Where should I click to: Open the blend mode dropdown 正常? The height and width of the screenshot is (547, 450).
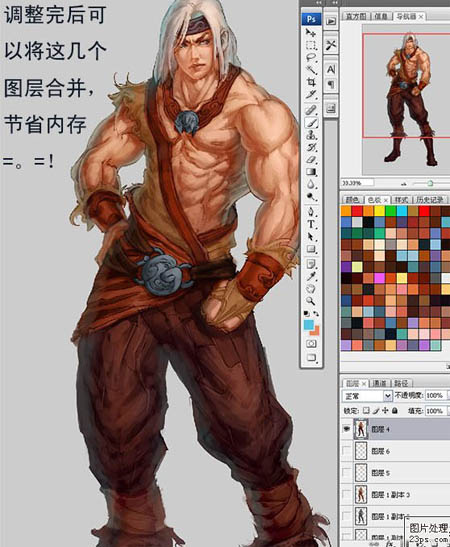[x=366, y=396]
